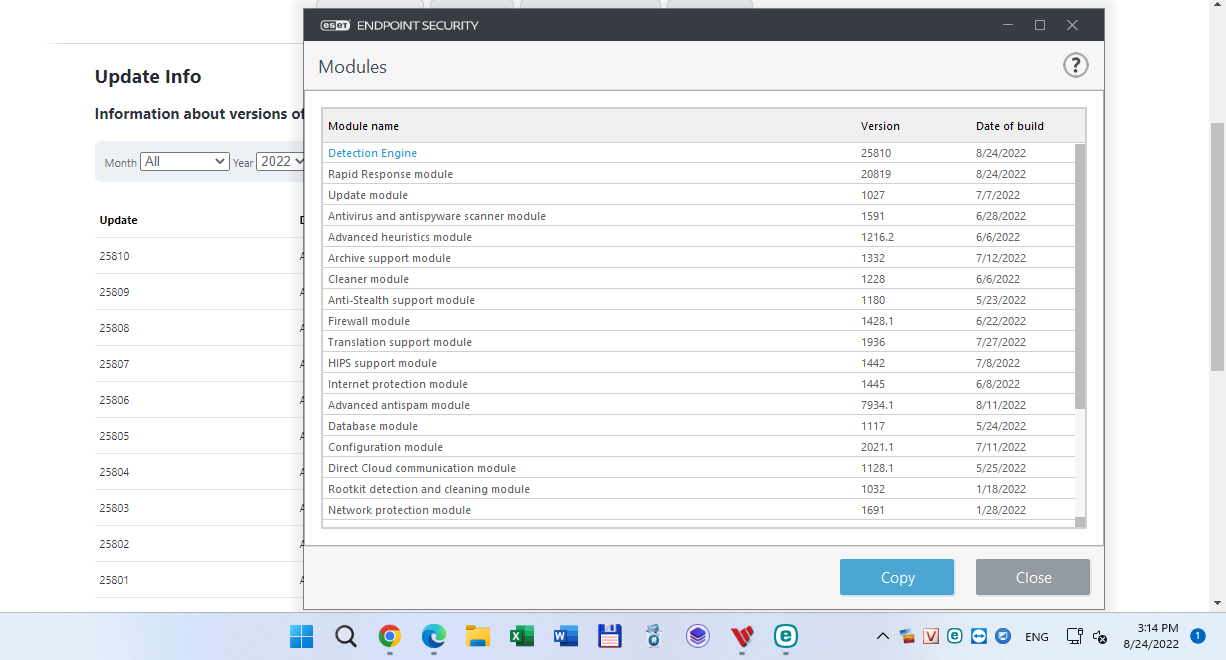1226x660 pixels.
Task: Select Network protection module row
Action: pos(699,510)
